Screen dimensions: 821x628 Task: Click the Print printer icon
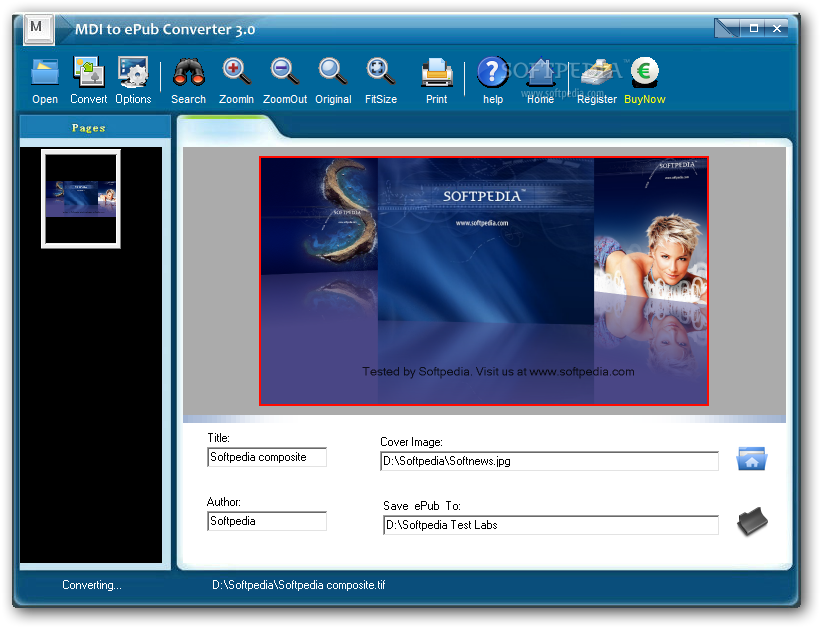pyautogui.click(x=437, y=73)
